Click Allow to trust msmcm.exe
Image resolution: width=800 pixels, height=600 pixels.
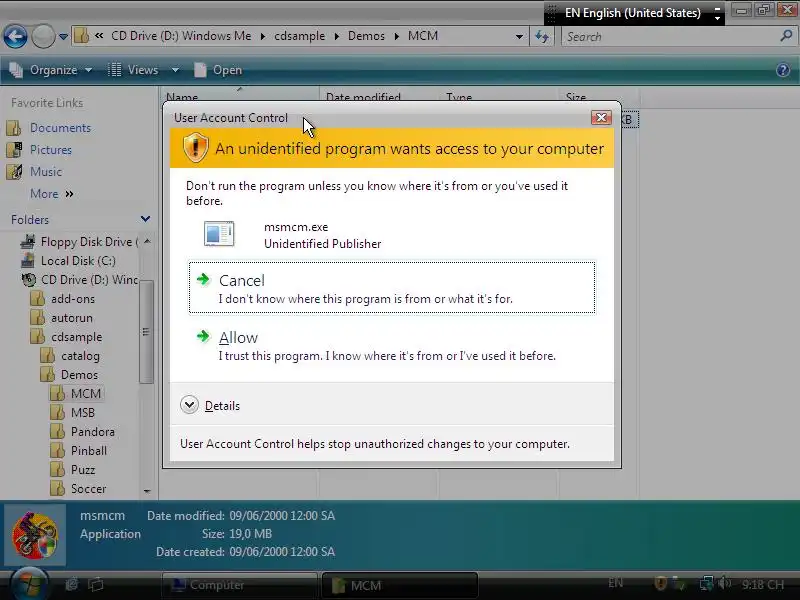(392, 346)
